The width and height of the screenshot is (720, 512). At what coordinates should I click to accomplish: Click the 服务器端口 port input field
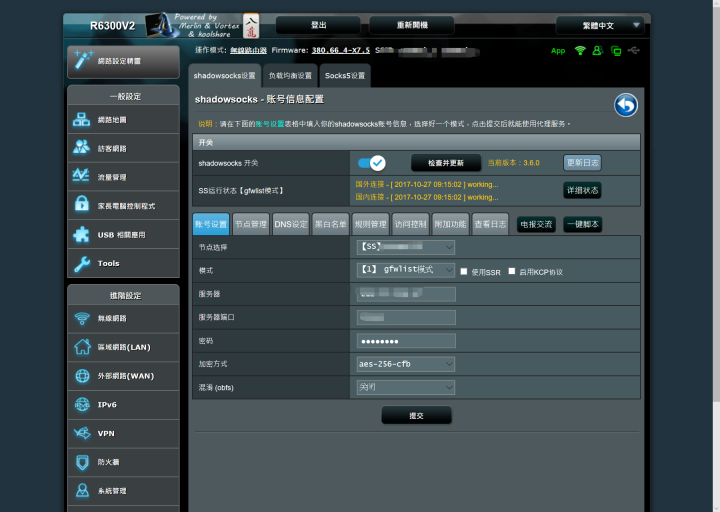click(406, 317)
